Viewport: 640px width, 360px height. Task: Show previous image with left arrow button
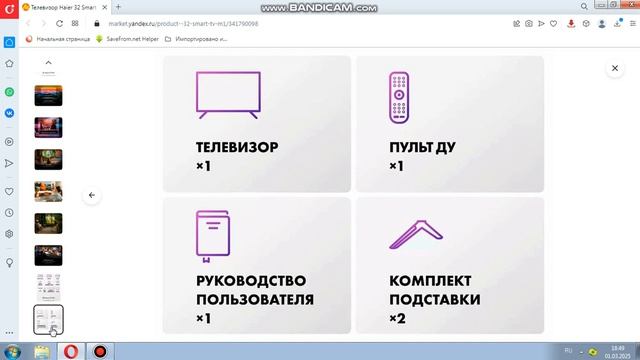coord(92,195)
